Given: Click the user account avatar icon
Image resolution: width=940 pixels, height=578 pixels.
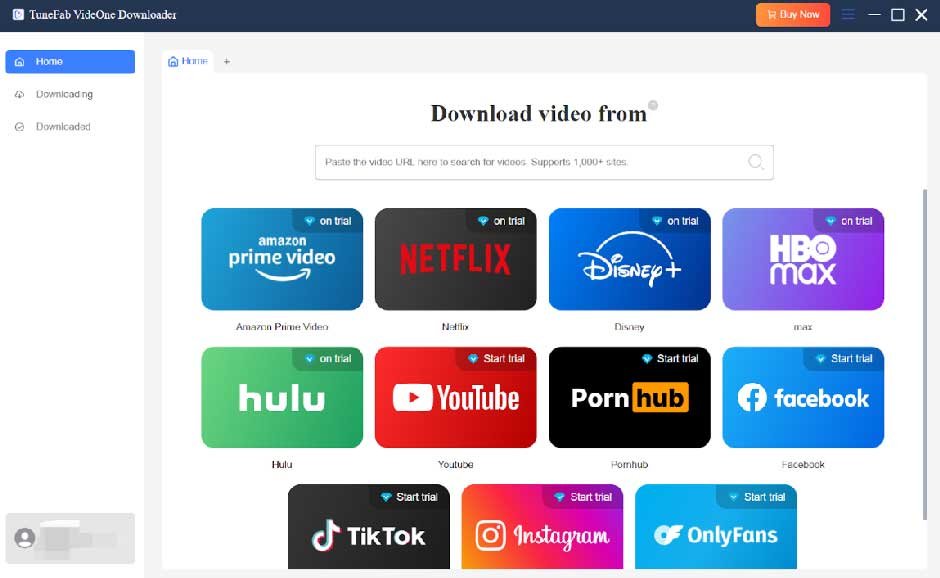Looking at the screenshot, I should (x=25, y=538).
